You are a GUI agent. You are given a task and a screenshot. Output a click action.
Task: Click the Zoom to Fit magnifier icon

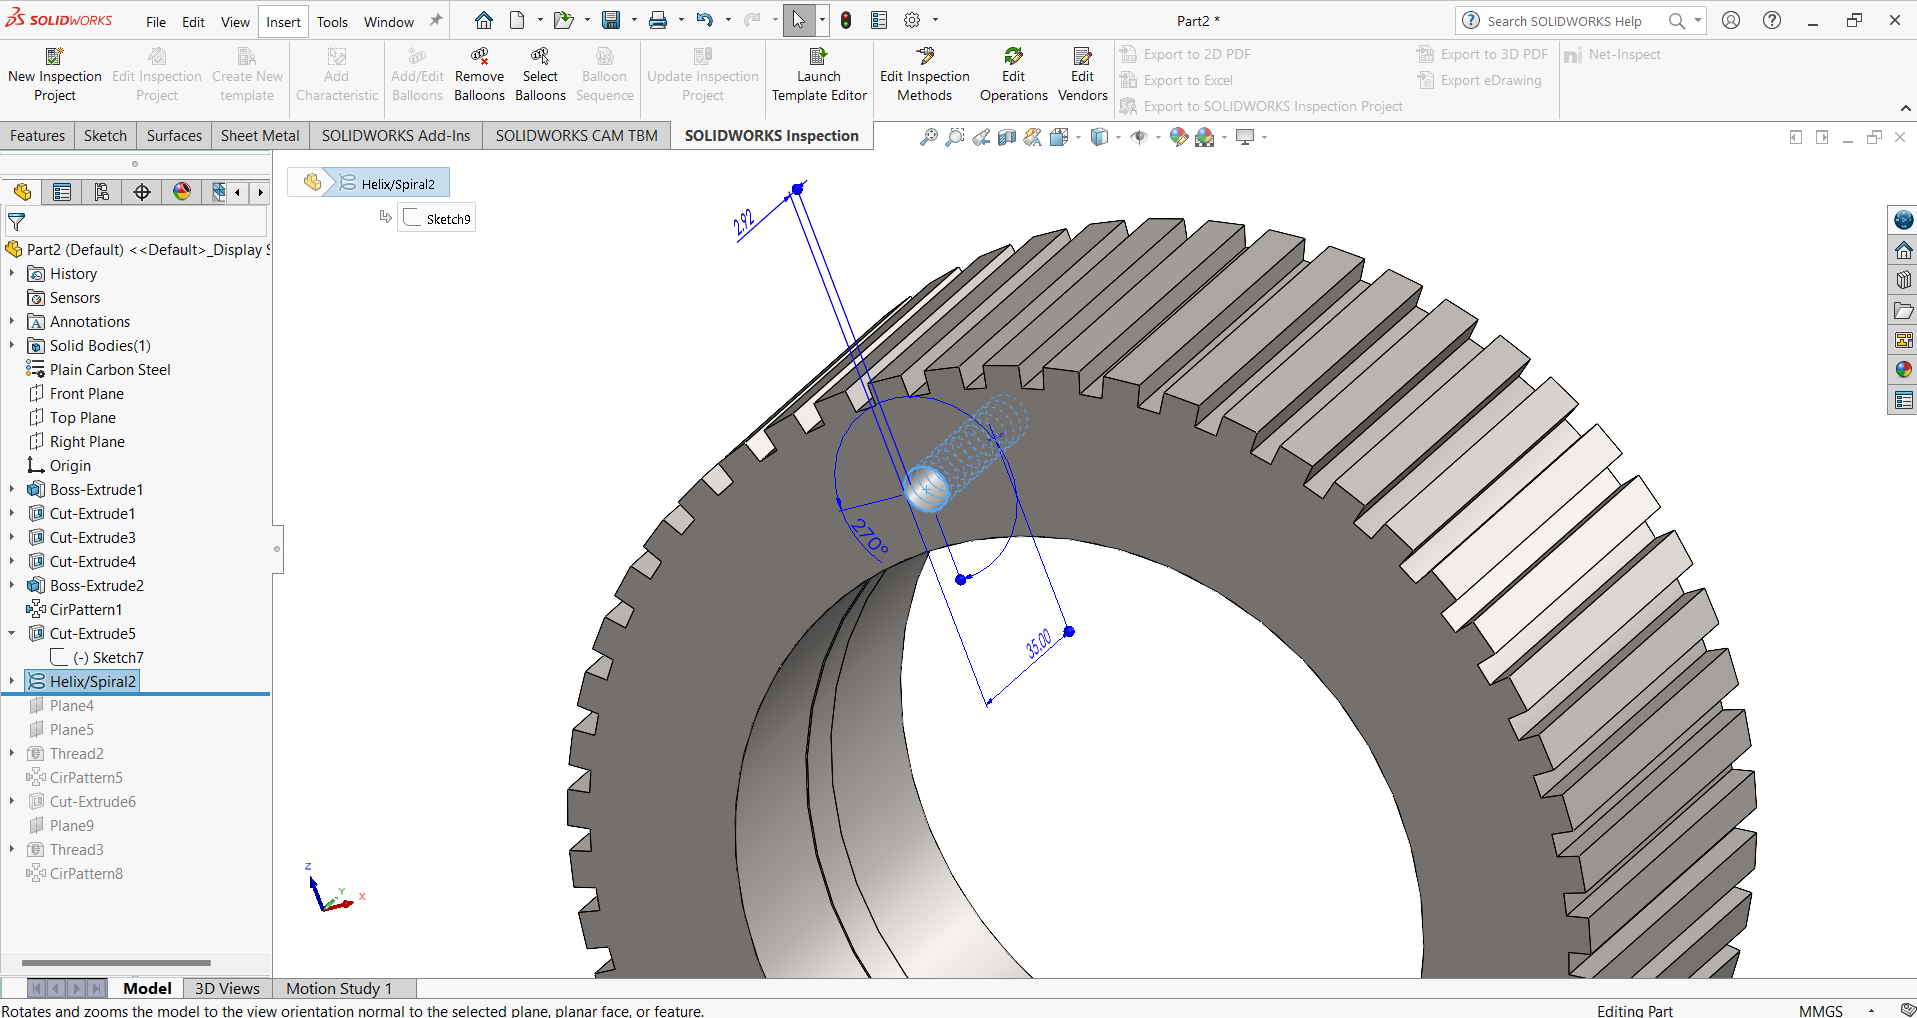point(929,137)
